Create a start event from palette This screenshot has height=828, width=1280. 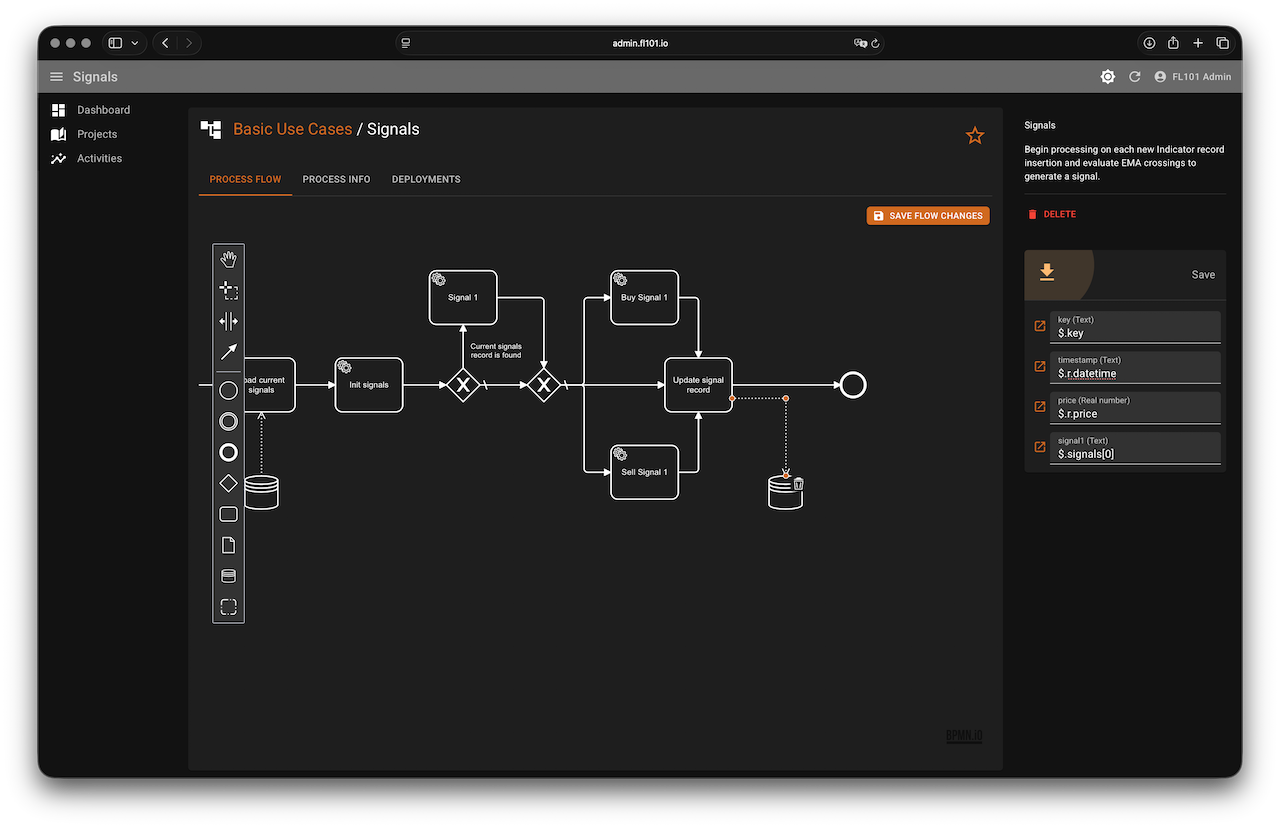tap(228, 390)
